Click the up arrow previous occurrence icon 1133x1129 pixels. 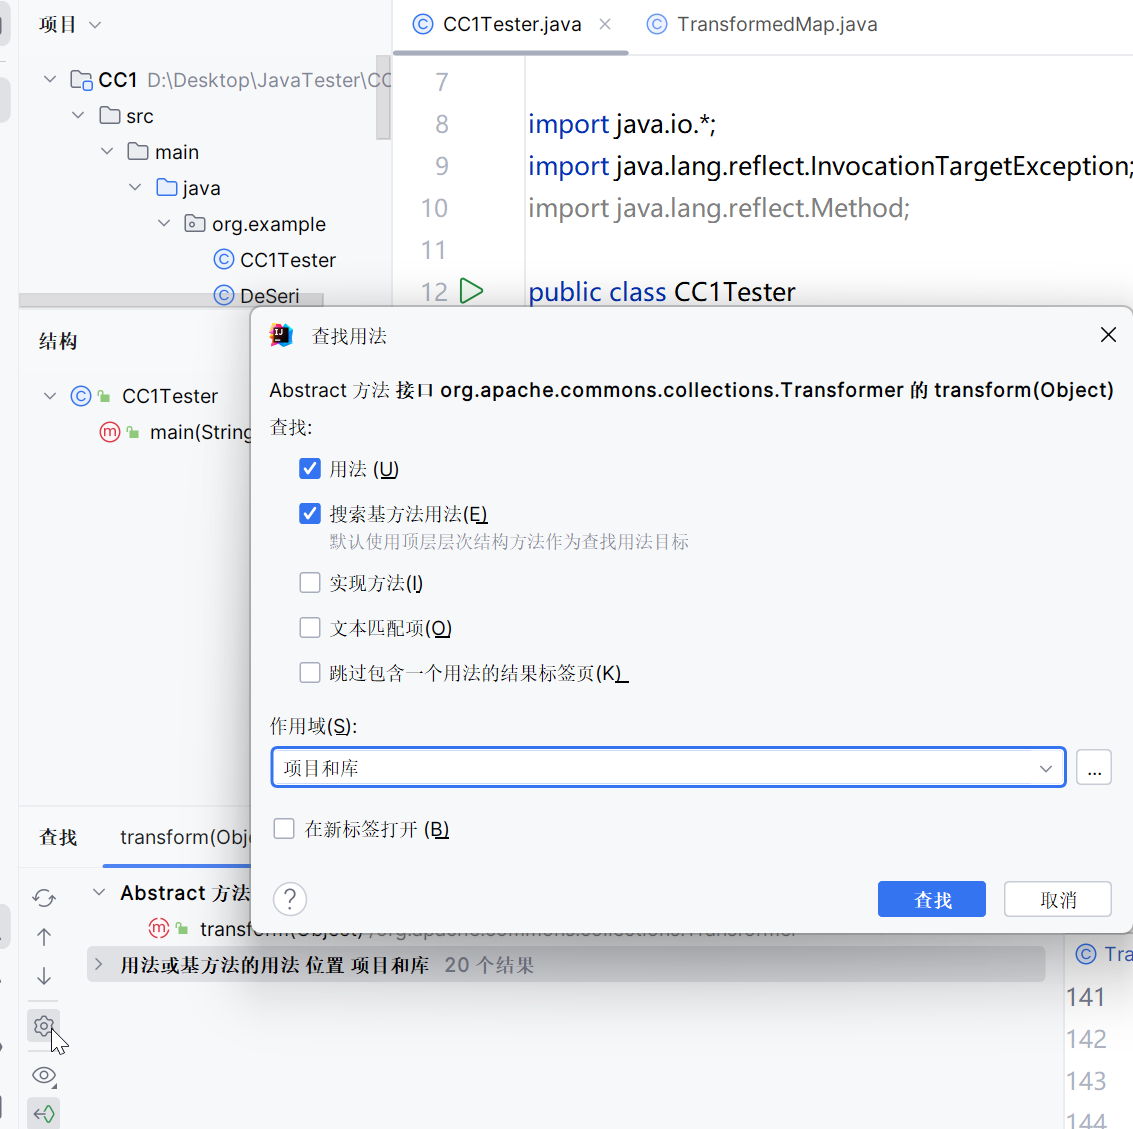tap(44, 937)
